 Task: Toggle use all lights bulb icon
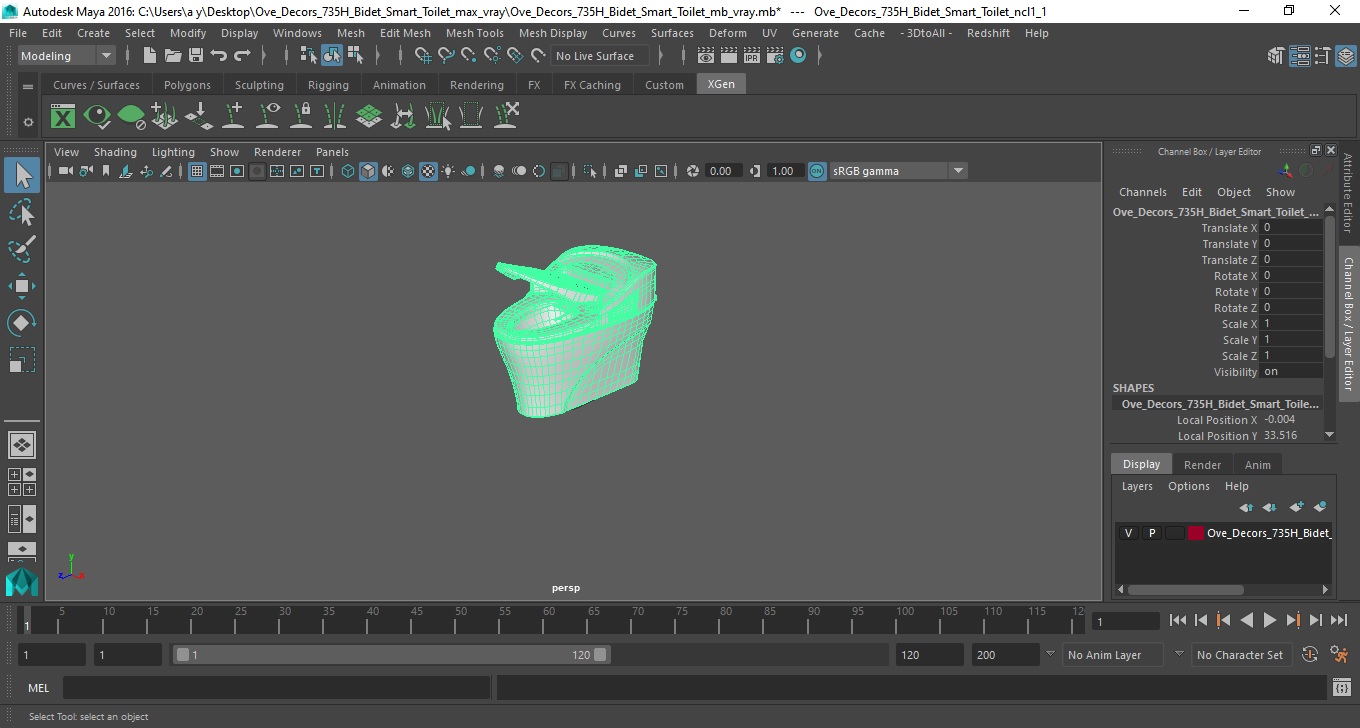(448, 171)
